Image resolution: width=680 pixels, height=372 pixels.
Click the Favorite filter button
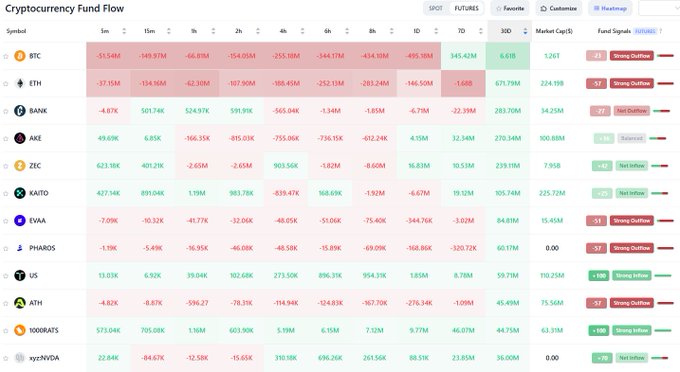point(510,8)
